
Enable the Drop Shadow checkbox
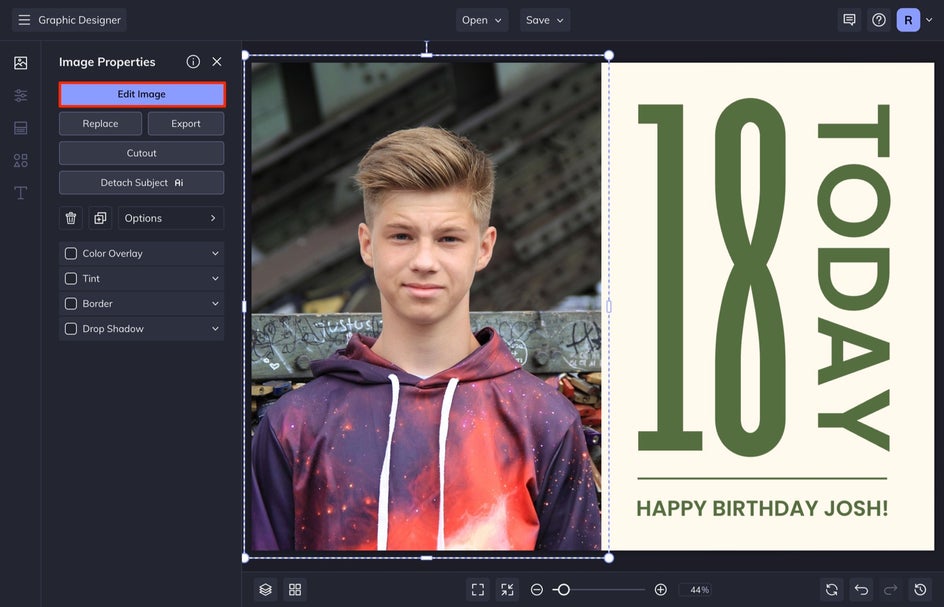tap(71, 329)
